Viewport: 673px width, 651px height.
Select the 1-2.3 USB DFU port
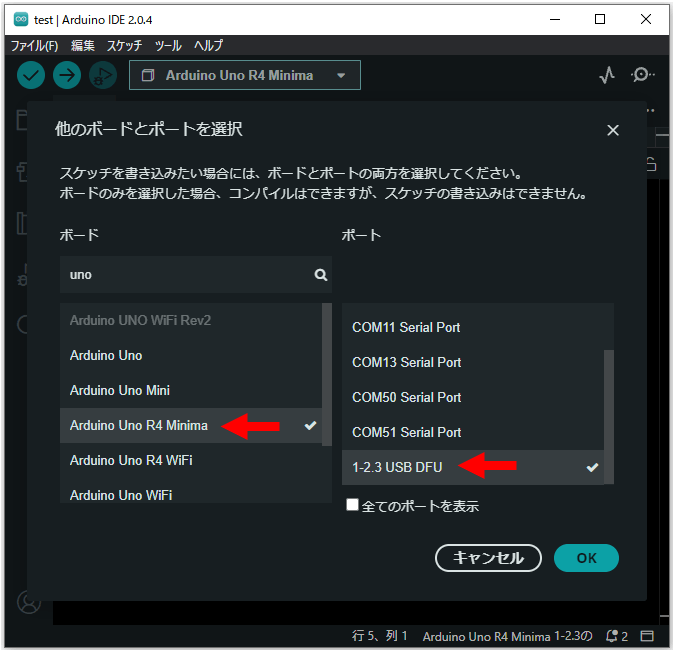point(473,467)
